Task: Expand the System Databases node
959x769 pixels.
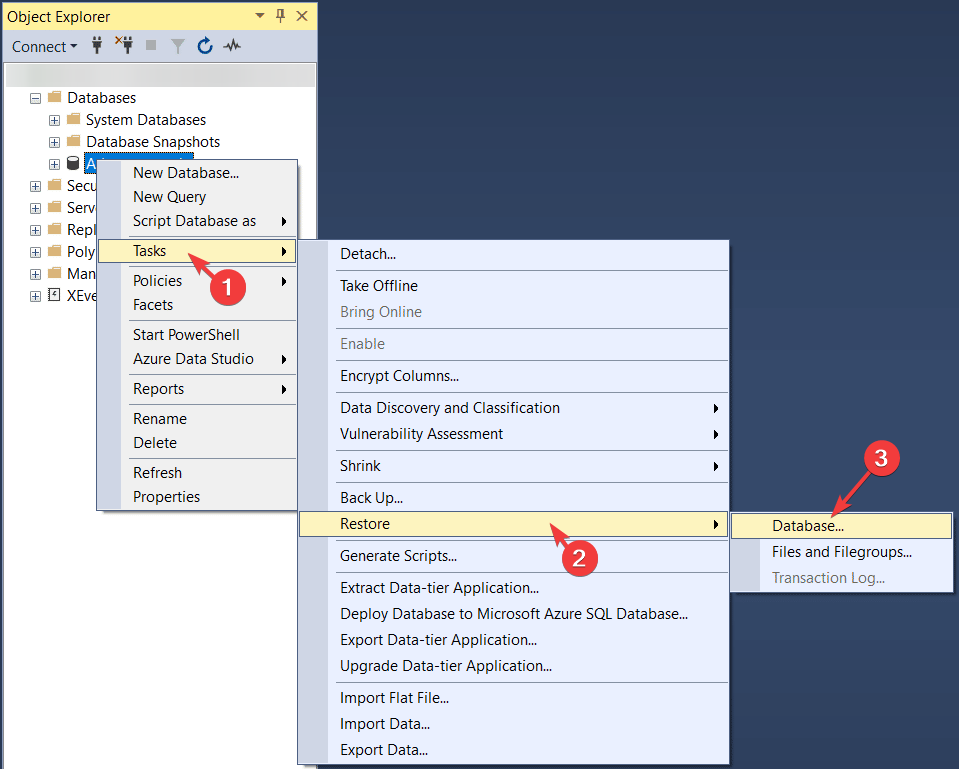Action: (54, 119)
